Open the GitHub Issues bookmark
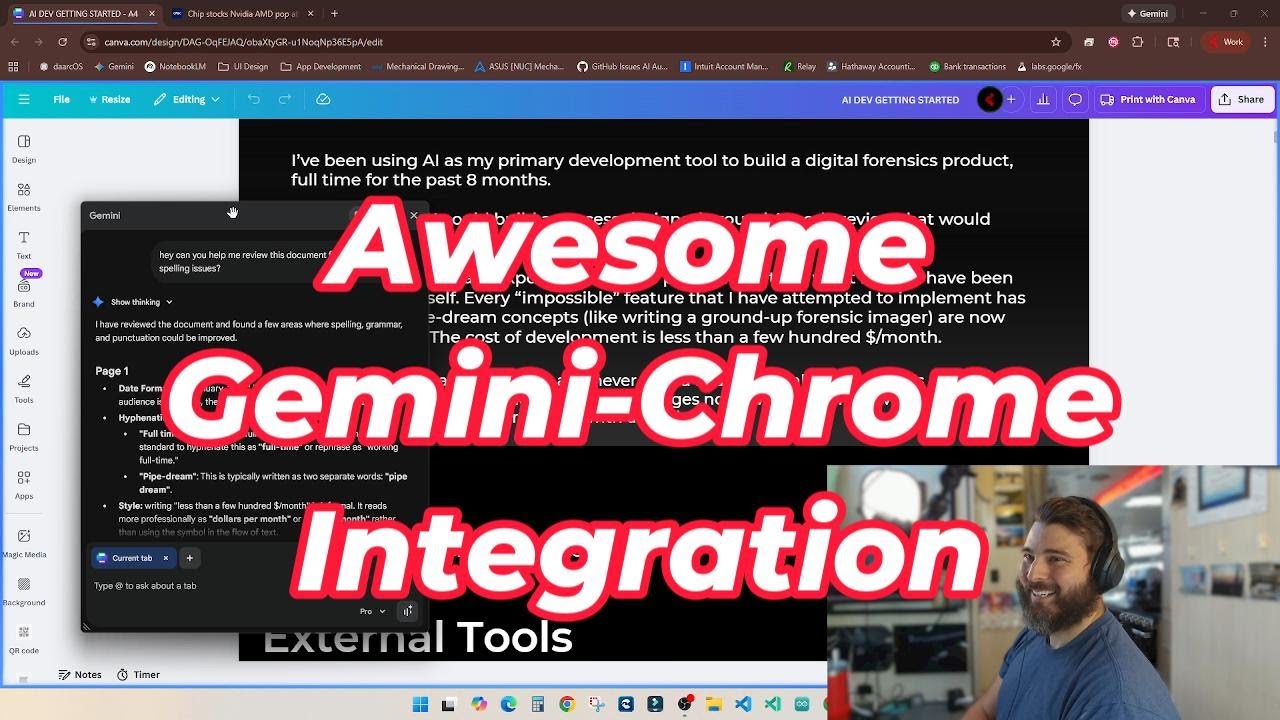The image size is (1280, 720). coord(622,67)
